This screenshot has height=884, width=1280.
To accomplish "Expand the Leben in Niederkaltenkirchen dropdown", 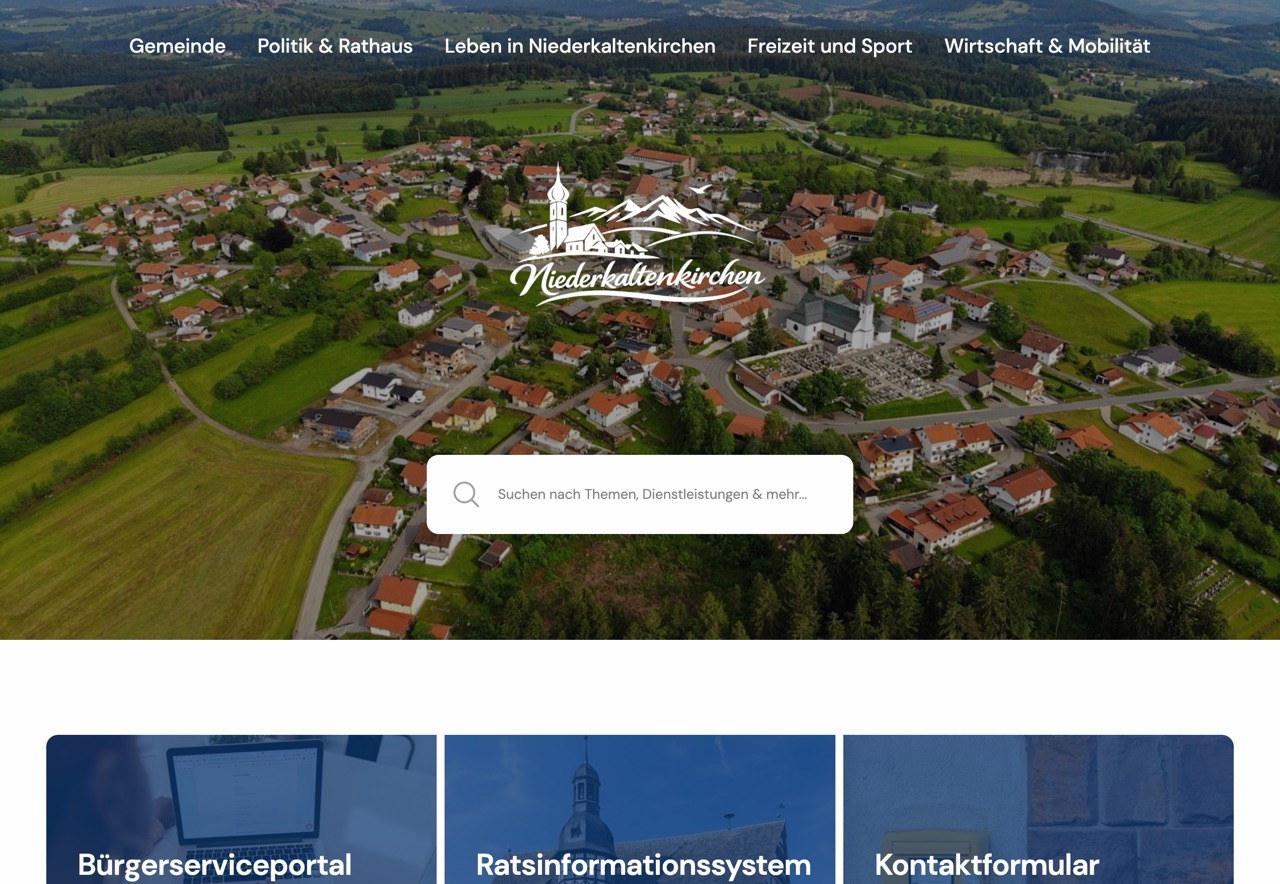I will pos(580,46).
